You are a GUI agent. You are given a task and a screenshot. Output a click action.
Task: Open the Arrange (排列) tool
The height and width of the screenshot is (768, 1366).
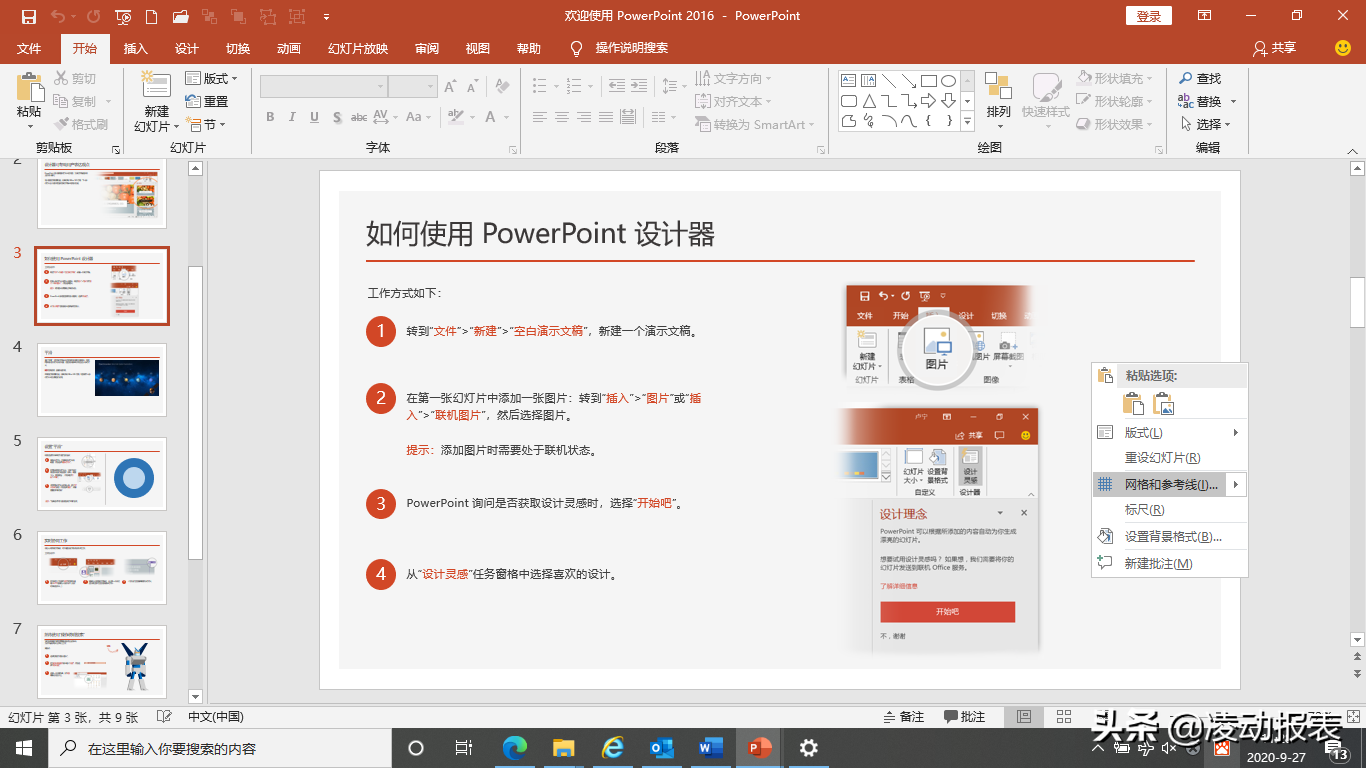(x=998, y=100)
